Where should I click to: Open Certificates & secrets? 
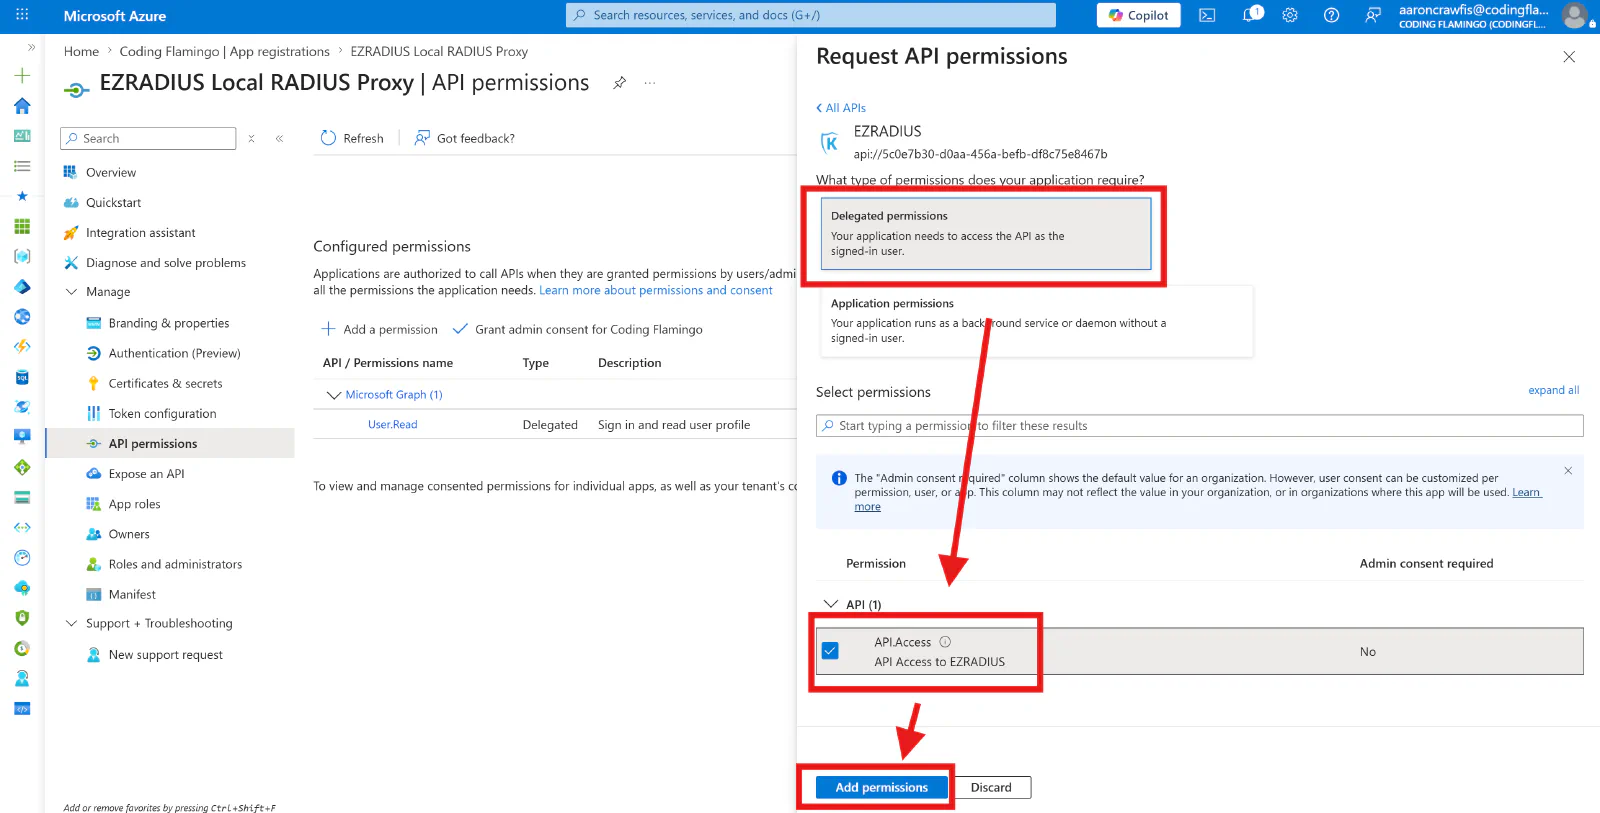tap(165, 383)
